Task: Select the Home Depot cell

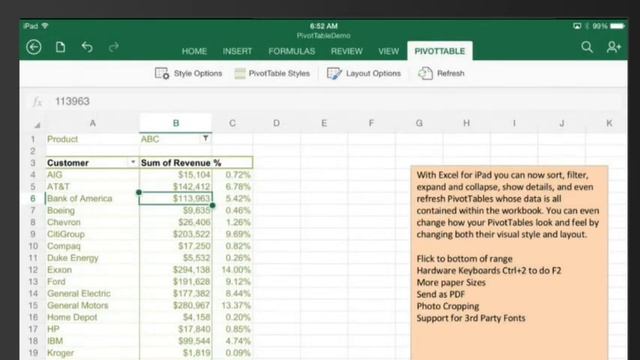Action: click(93, 317)
